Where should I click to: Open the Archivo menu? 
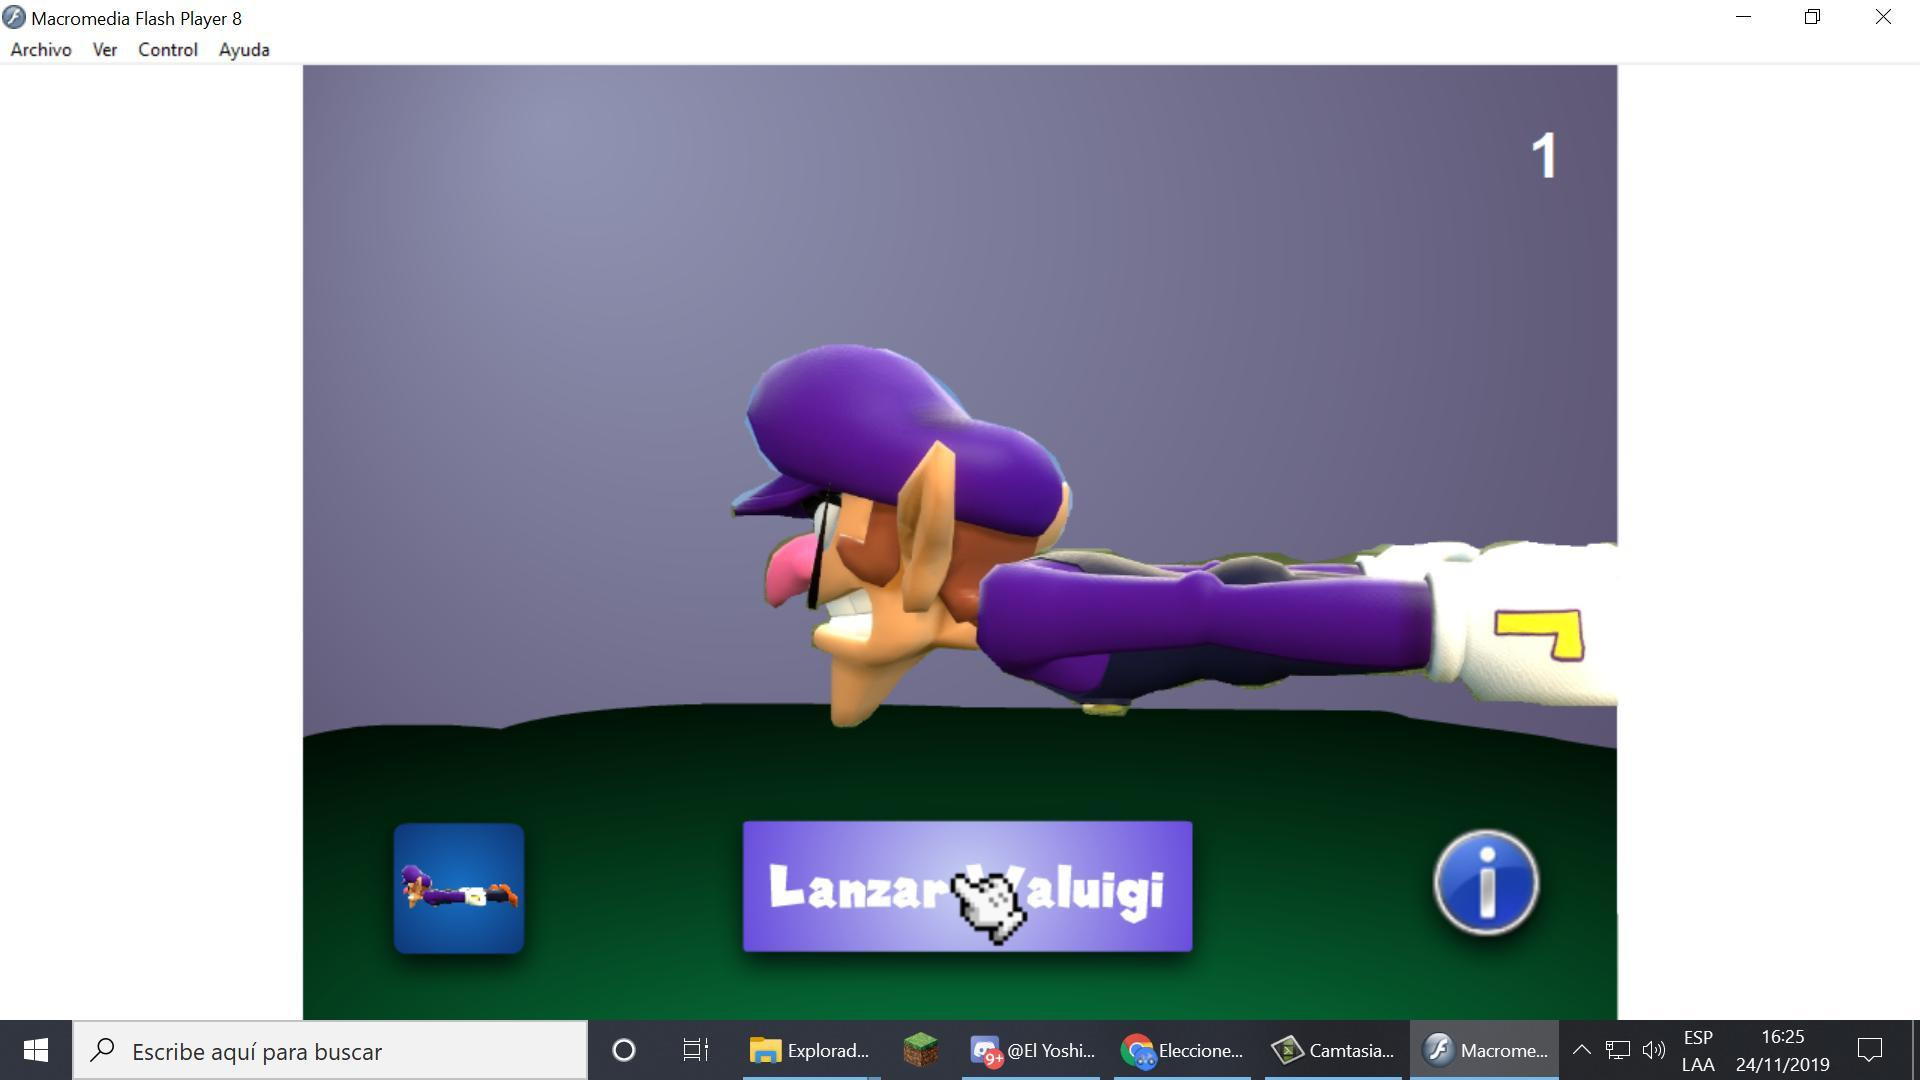(41, 49)
